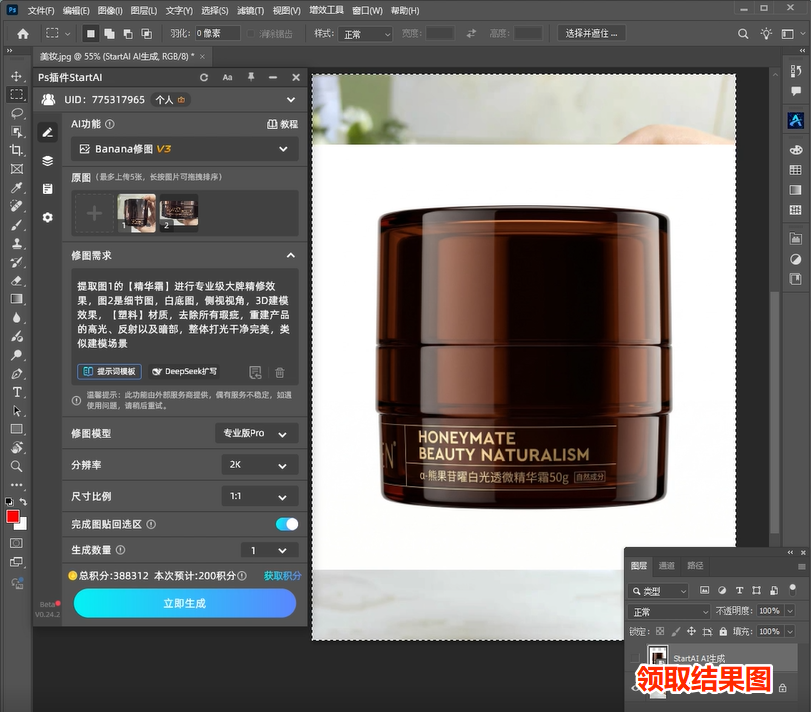Select the Eraser tool
Screen dimensions: 811x712
tap(17, 281)
